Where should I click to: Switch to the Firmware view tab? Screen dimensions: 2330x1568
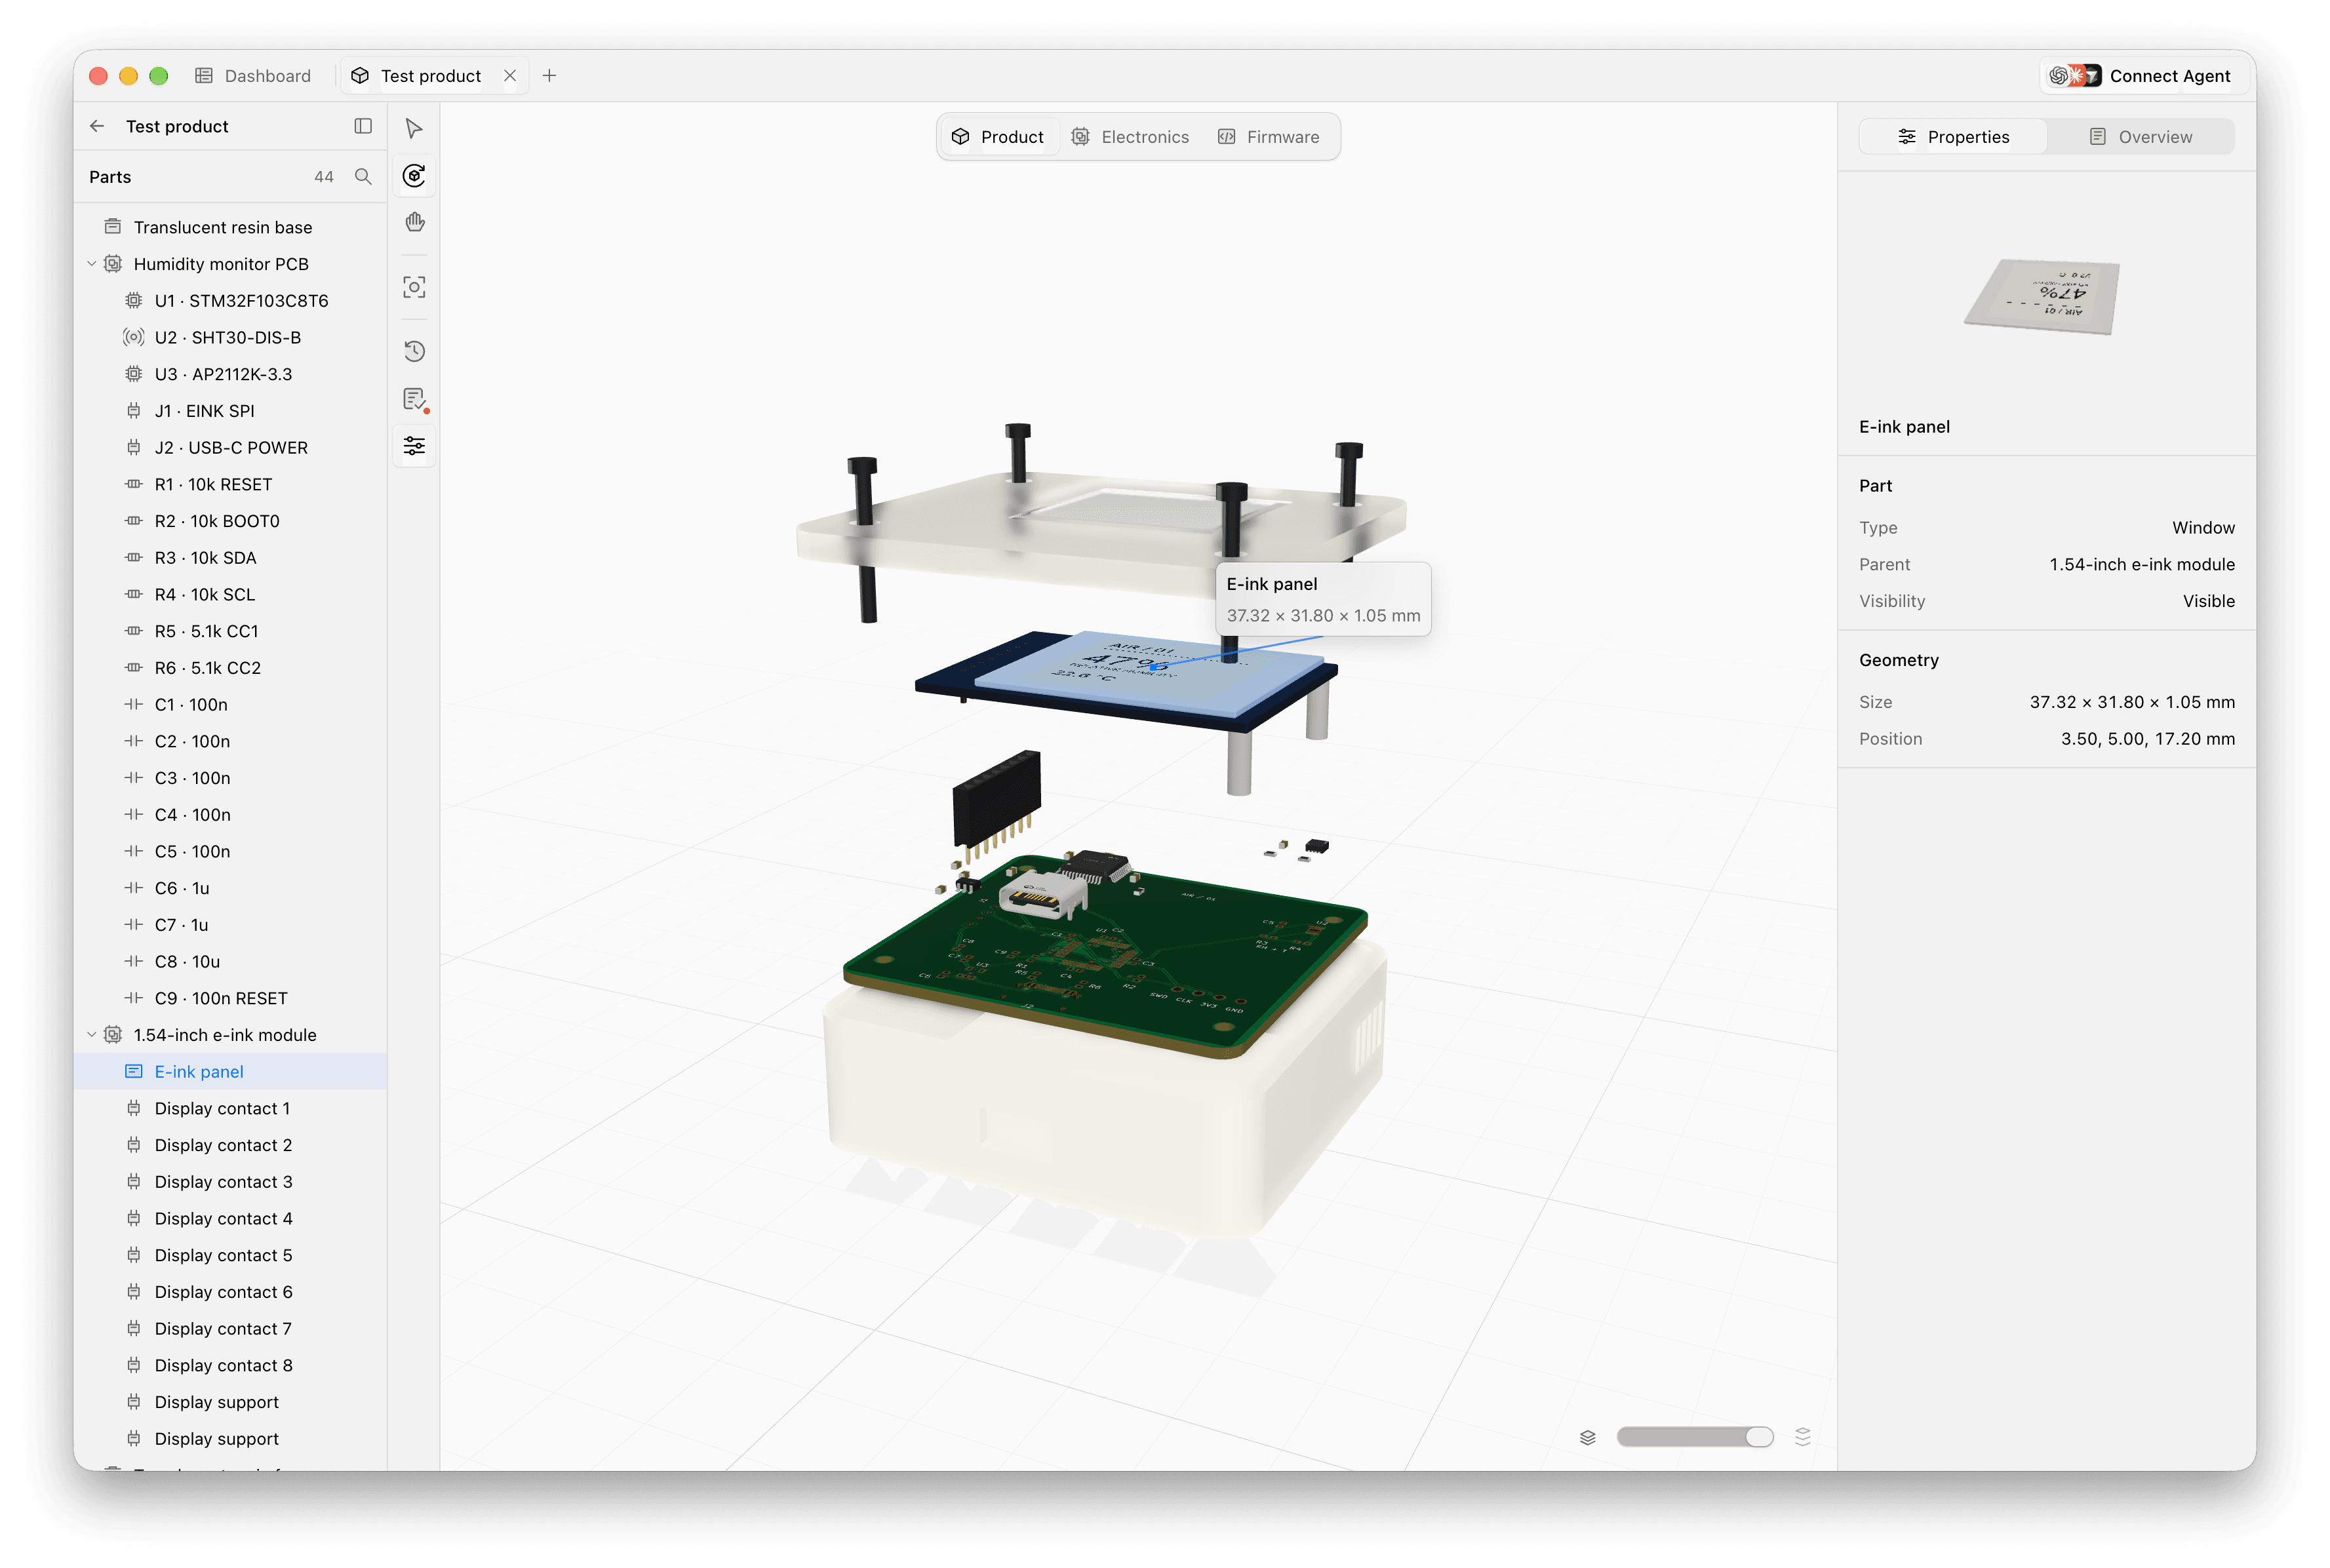coord(1268,137)
